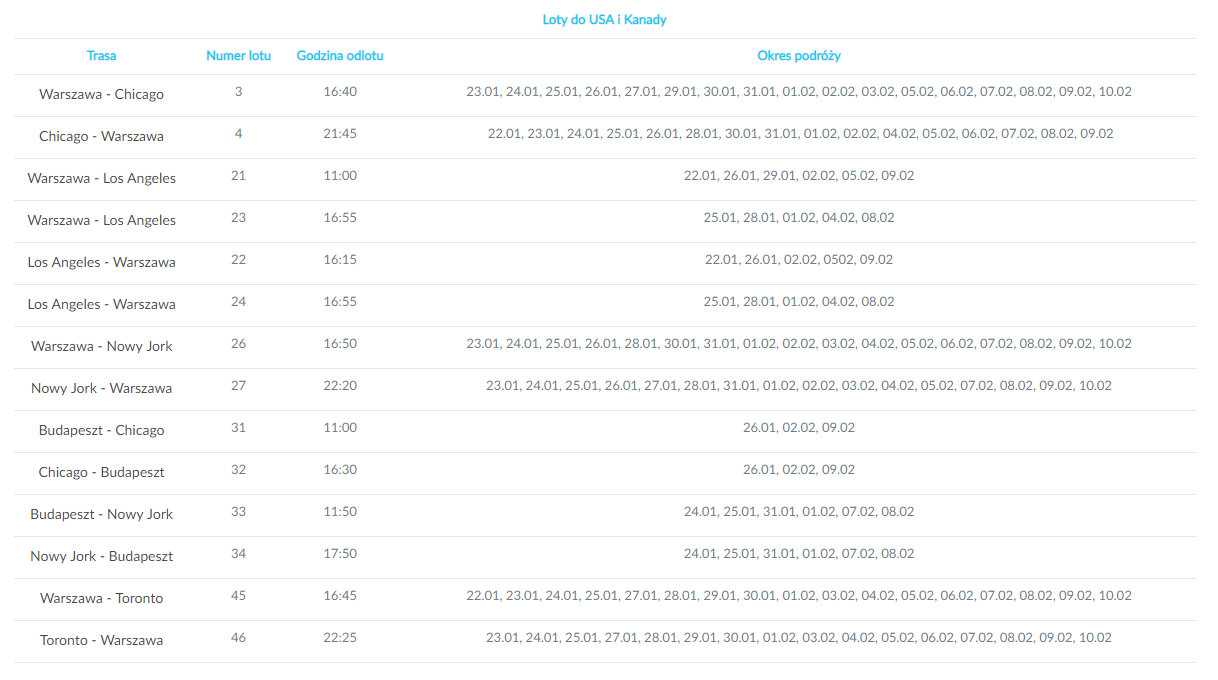Click the 'Warszawa - Chicago' route cell
Image resolution: width=1218 pixels, height=680 pixels.
click(x=101, y=94)
